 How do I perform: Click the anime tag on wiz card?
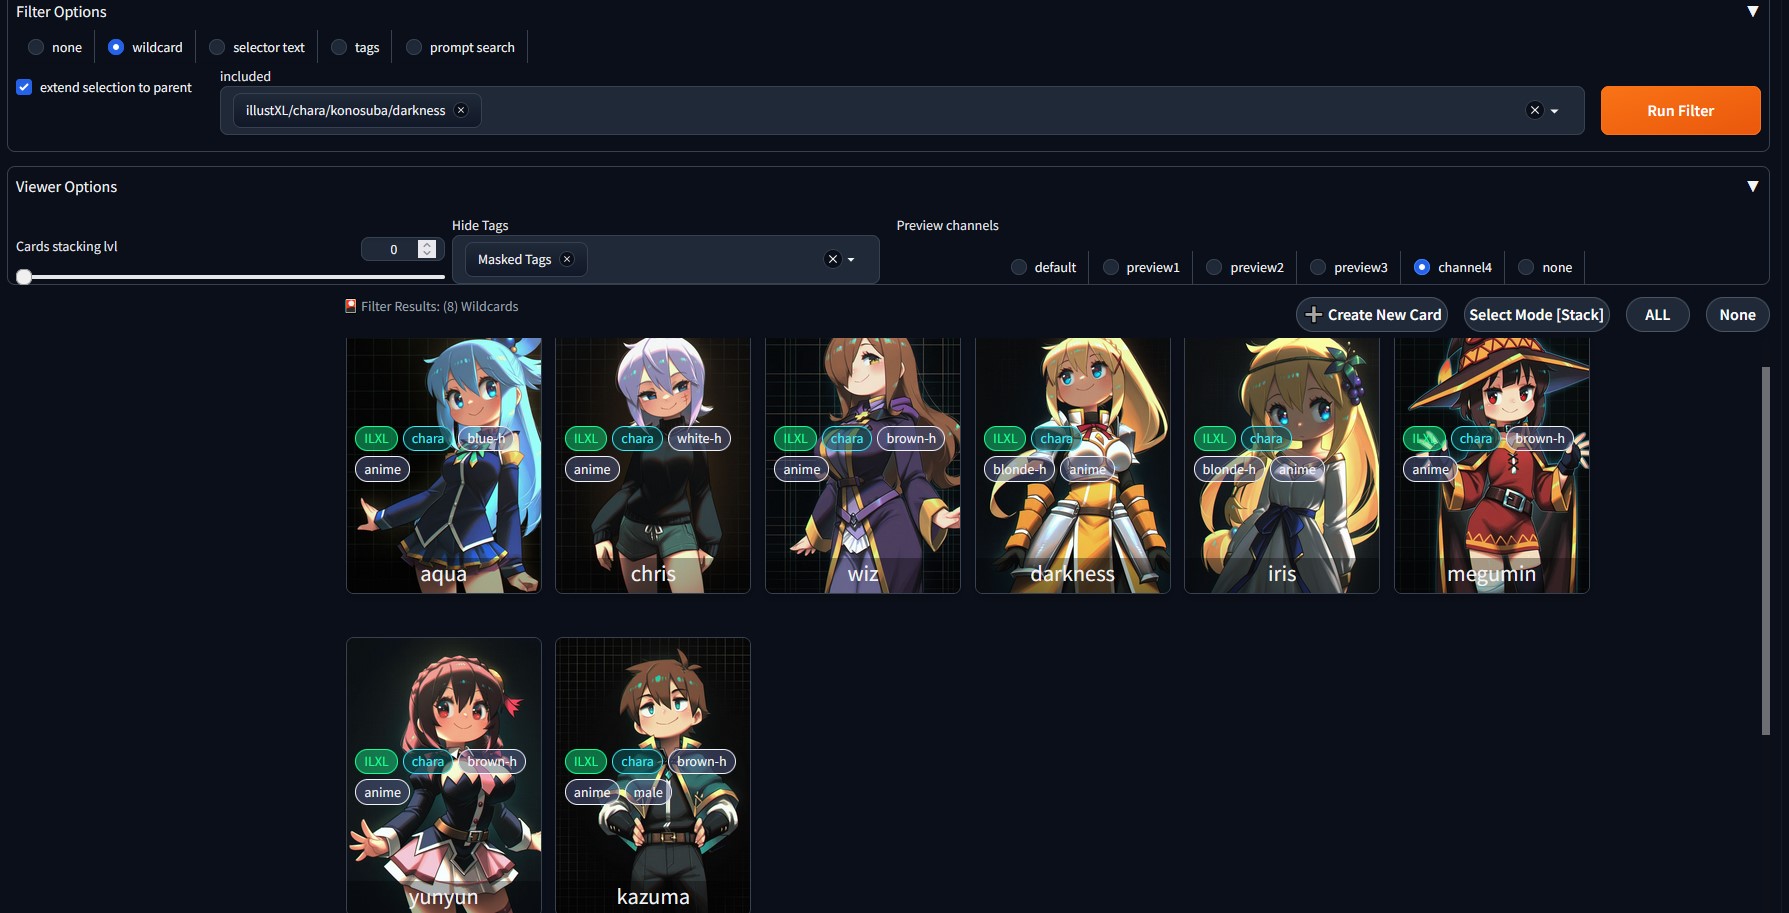[x=802, y=469]
